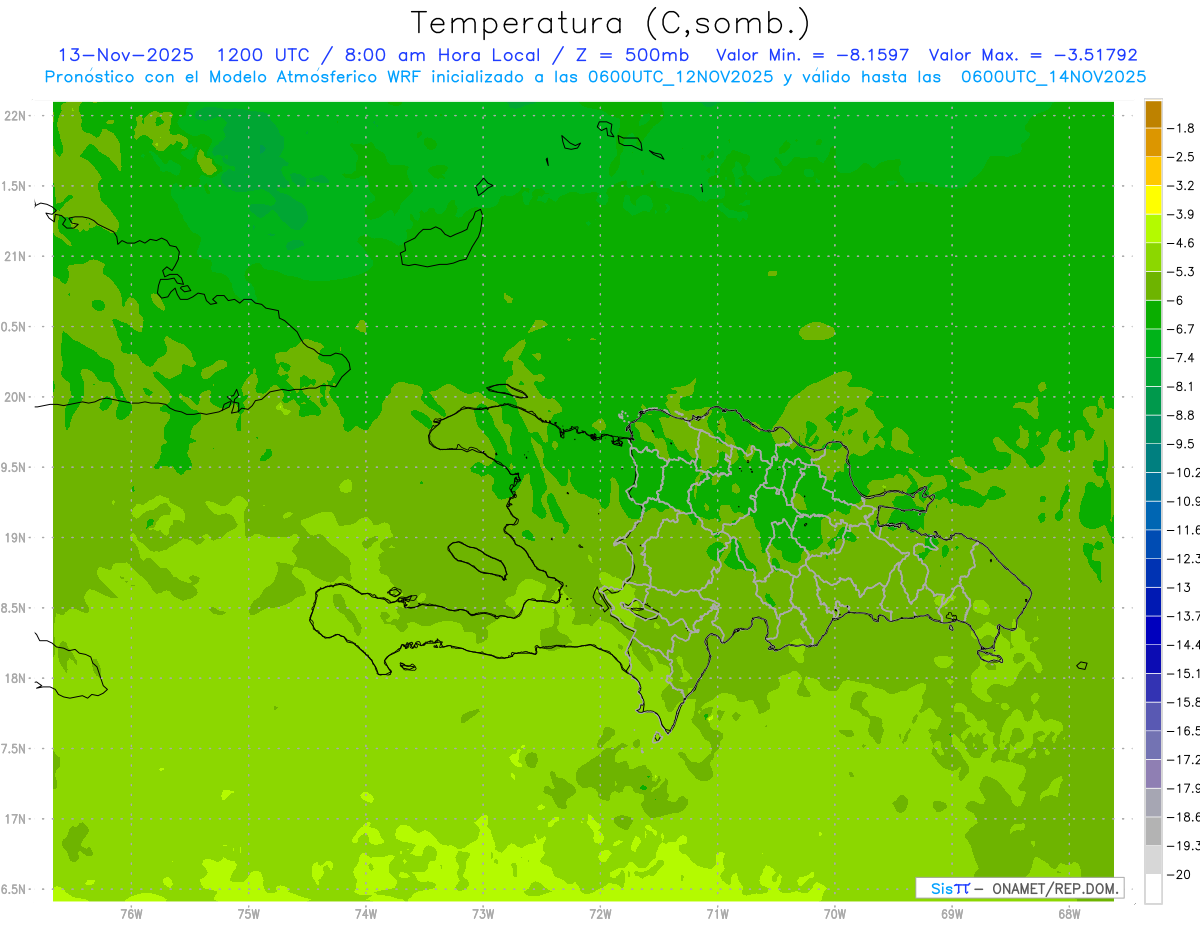Click the '-10.2' colorbar label
This screenshot has height=927, width=1200.
click(x=1183, y=472)
